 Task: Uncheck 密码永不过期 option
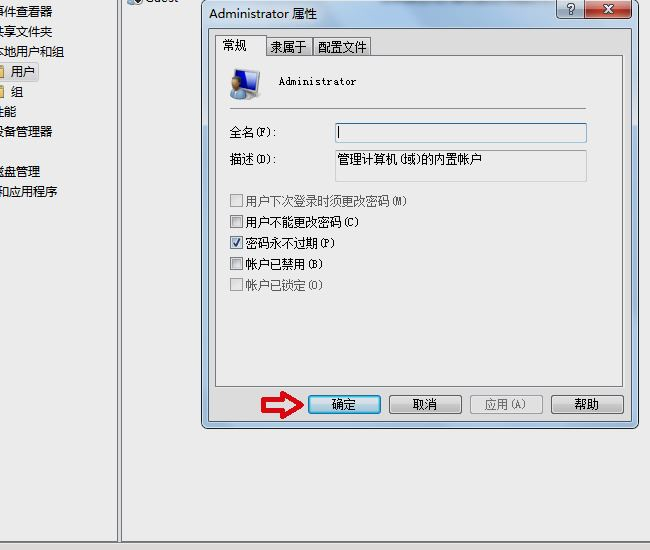point(236,242)
